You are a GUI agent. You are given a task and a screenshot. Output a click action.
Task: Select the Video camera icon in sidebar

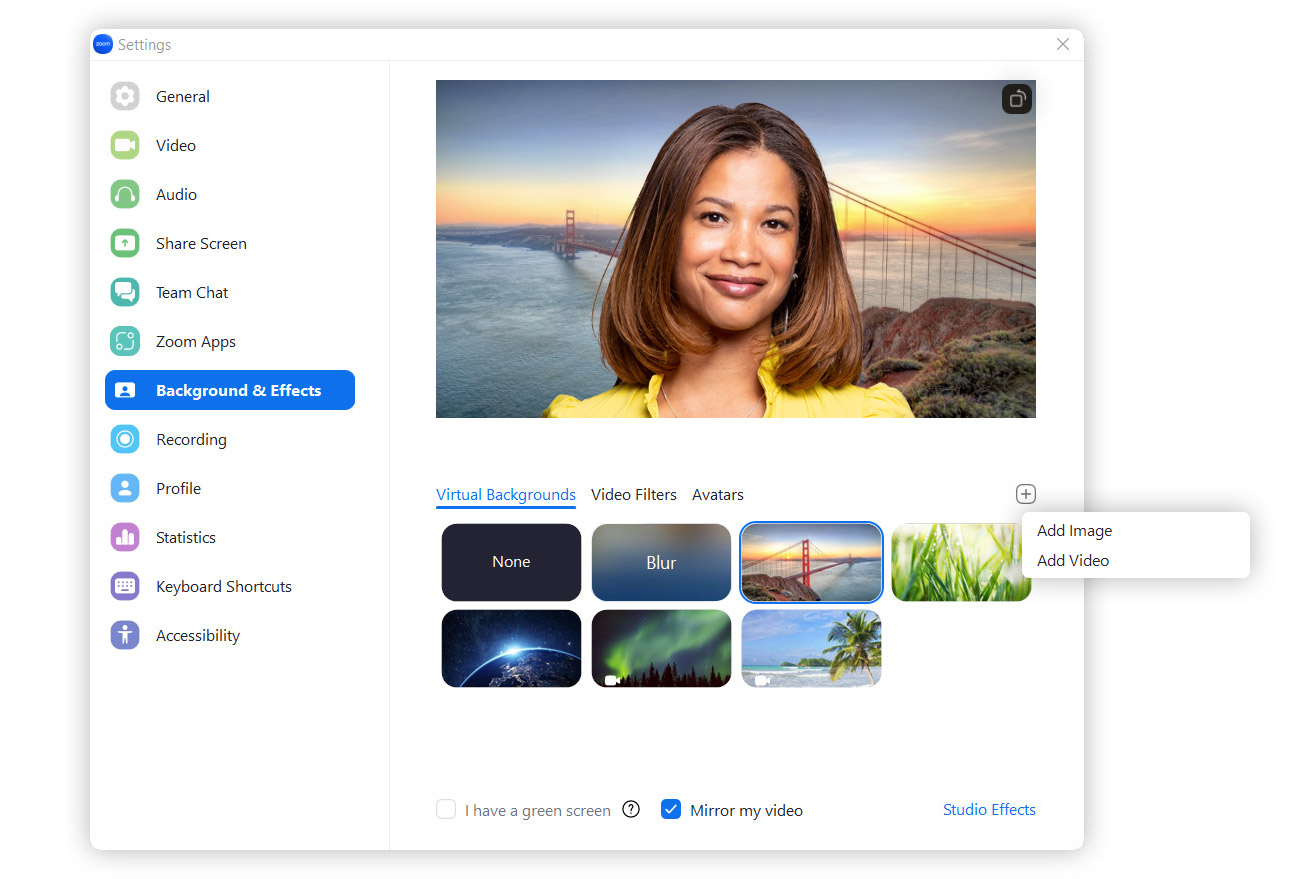(x=125, y=146)
